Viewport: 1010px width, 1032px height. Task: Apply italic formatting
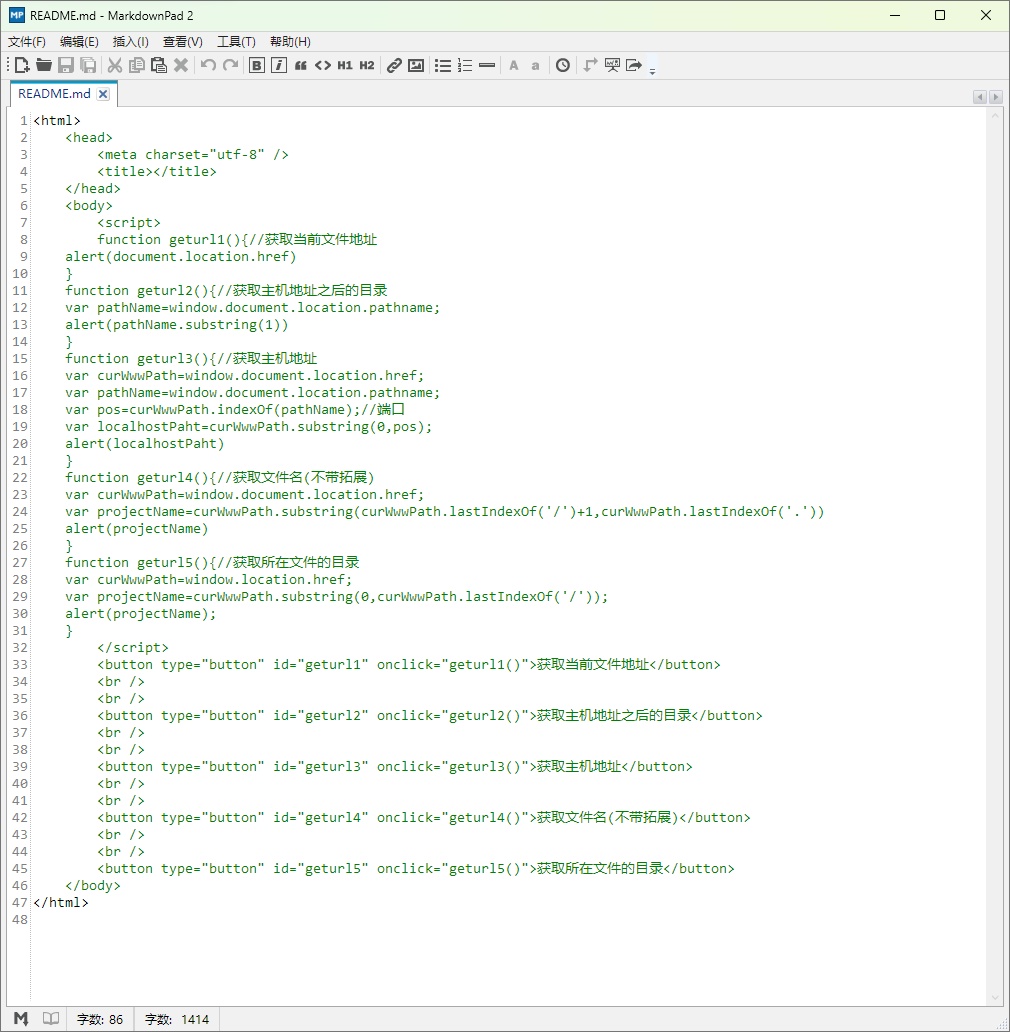279,65
